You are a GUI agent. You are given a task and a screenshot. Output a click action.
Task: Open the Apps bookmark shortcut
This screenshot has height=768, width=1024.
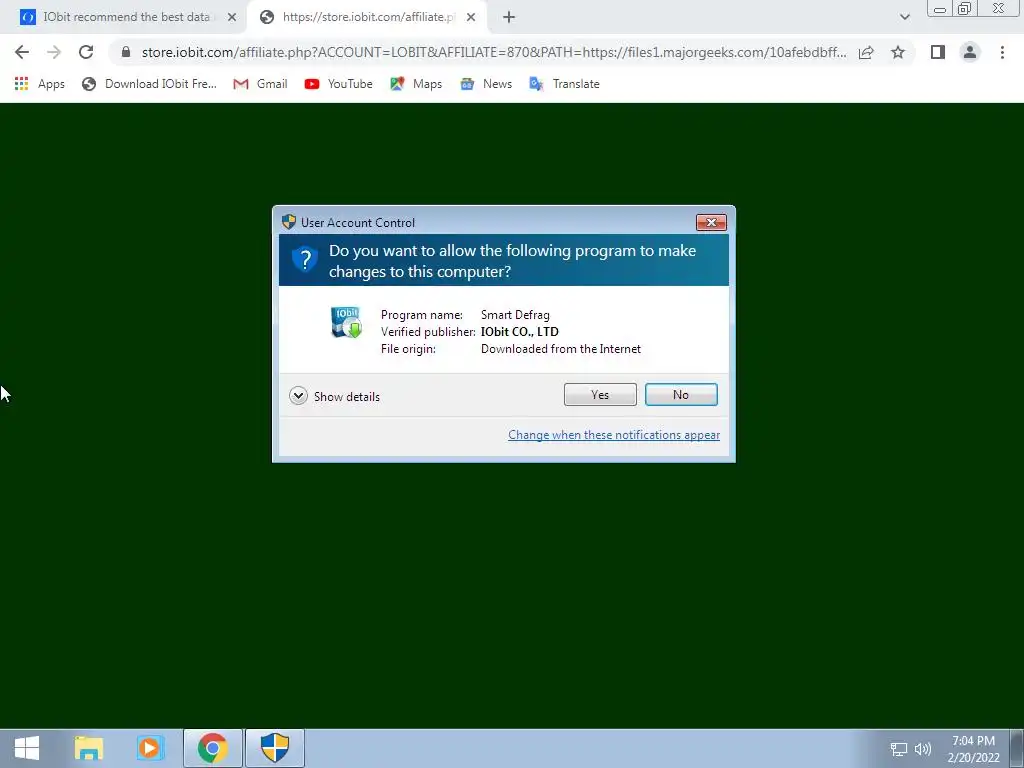[x=39, y=84]
